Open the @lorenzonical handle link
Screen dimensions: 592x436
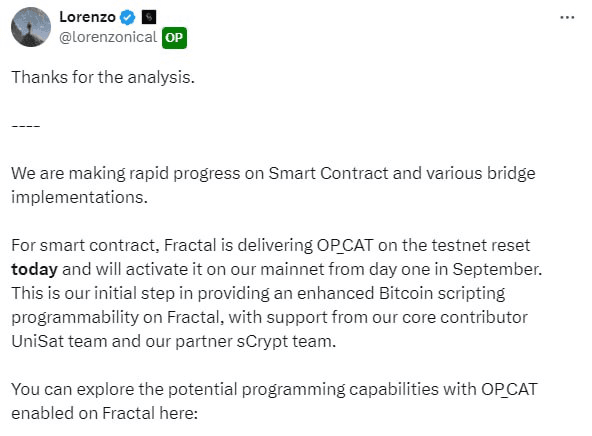click(108, 37)
